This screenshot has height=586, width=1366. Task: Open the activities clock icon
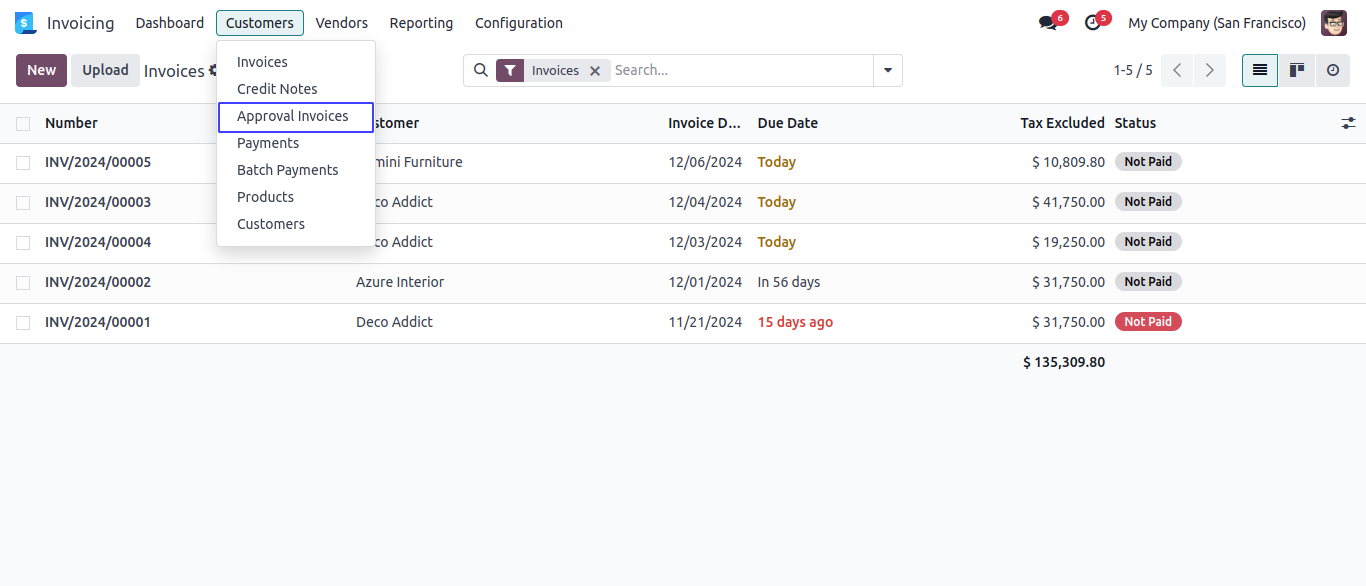[1092, 23]
